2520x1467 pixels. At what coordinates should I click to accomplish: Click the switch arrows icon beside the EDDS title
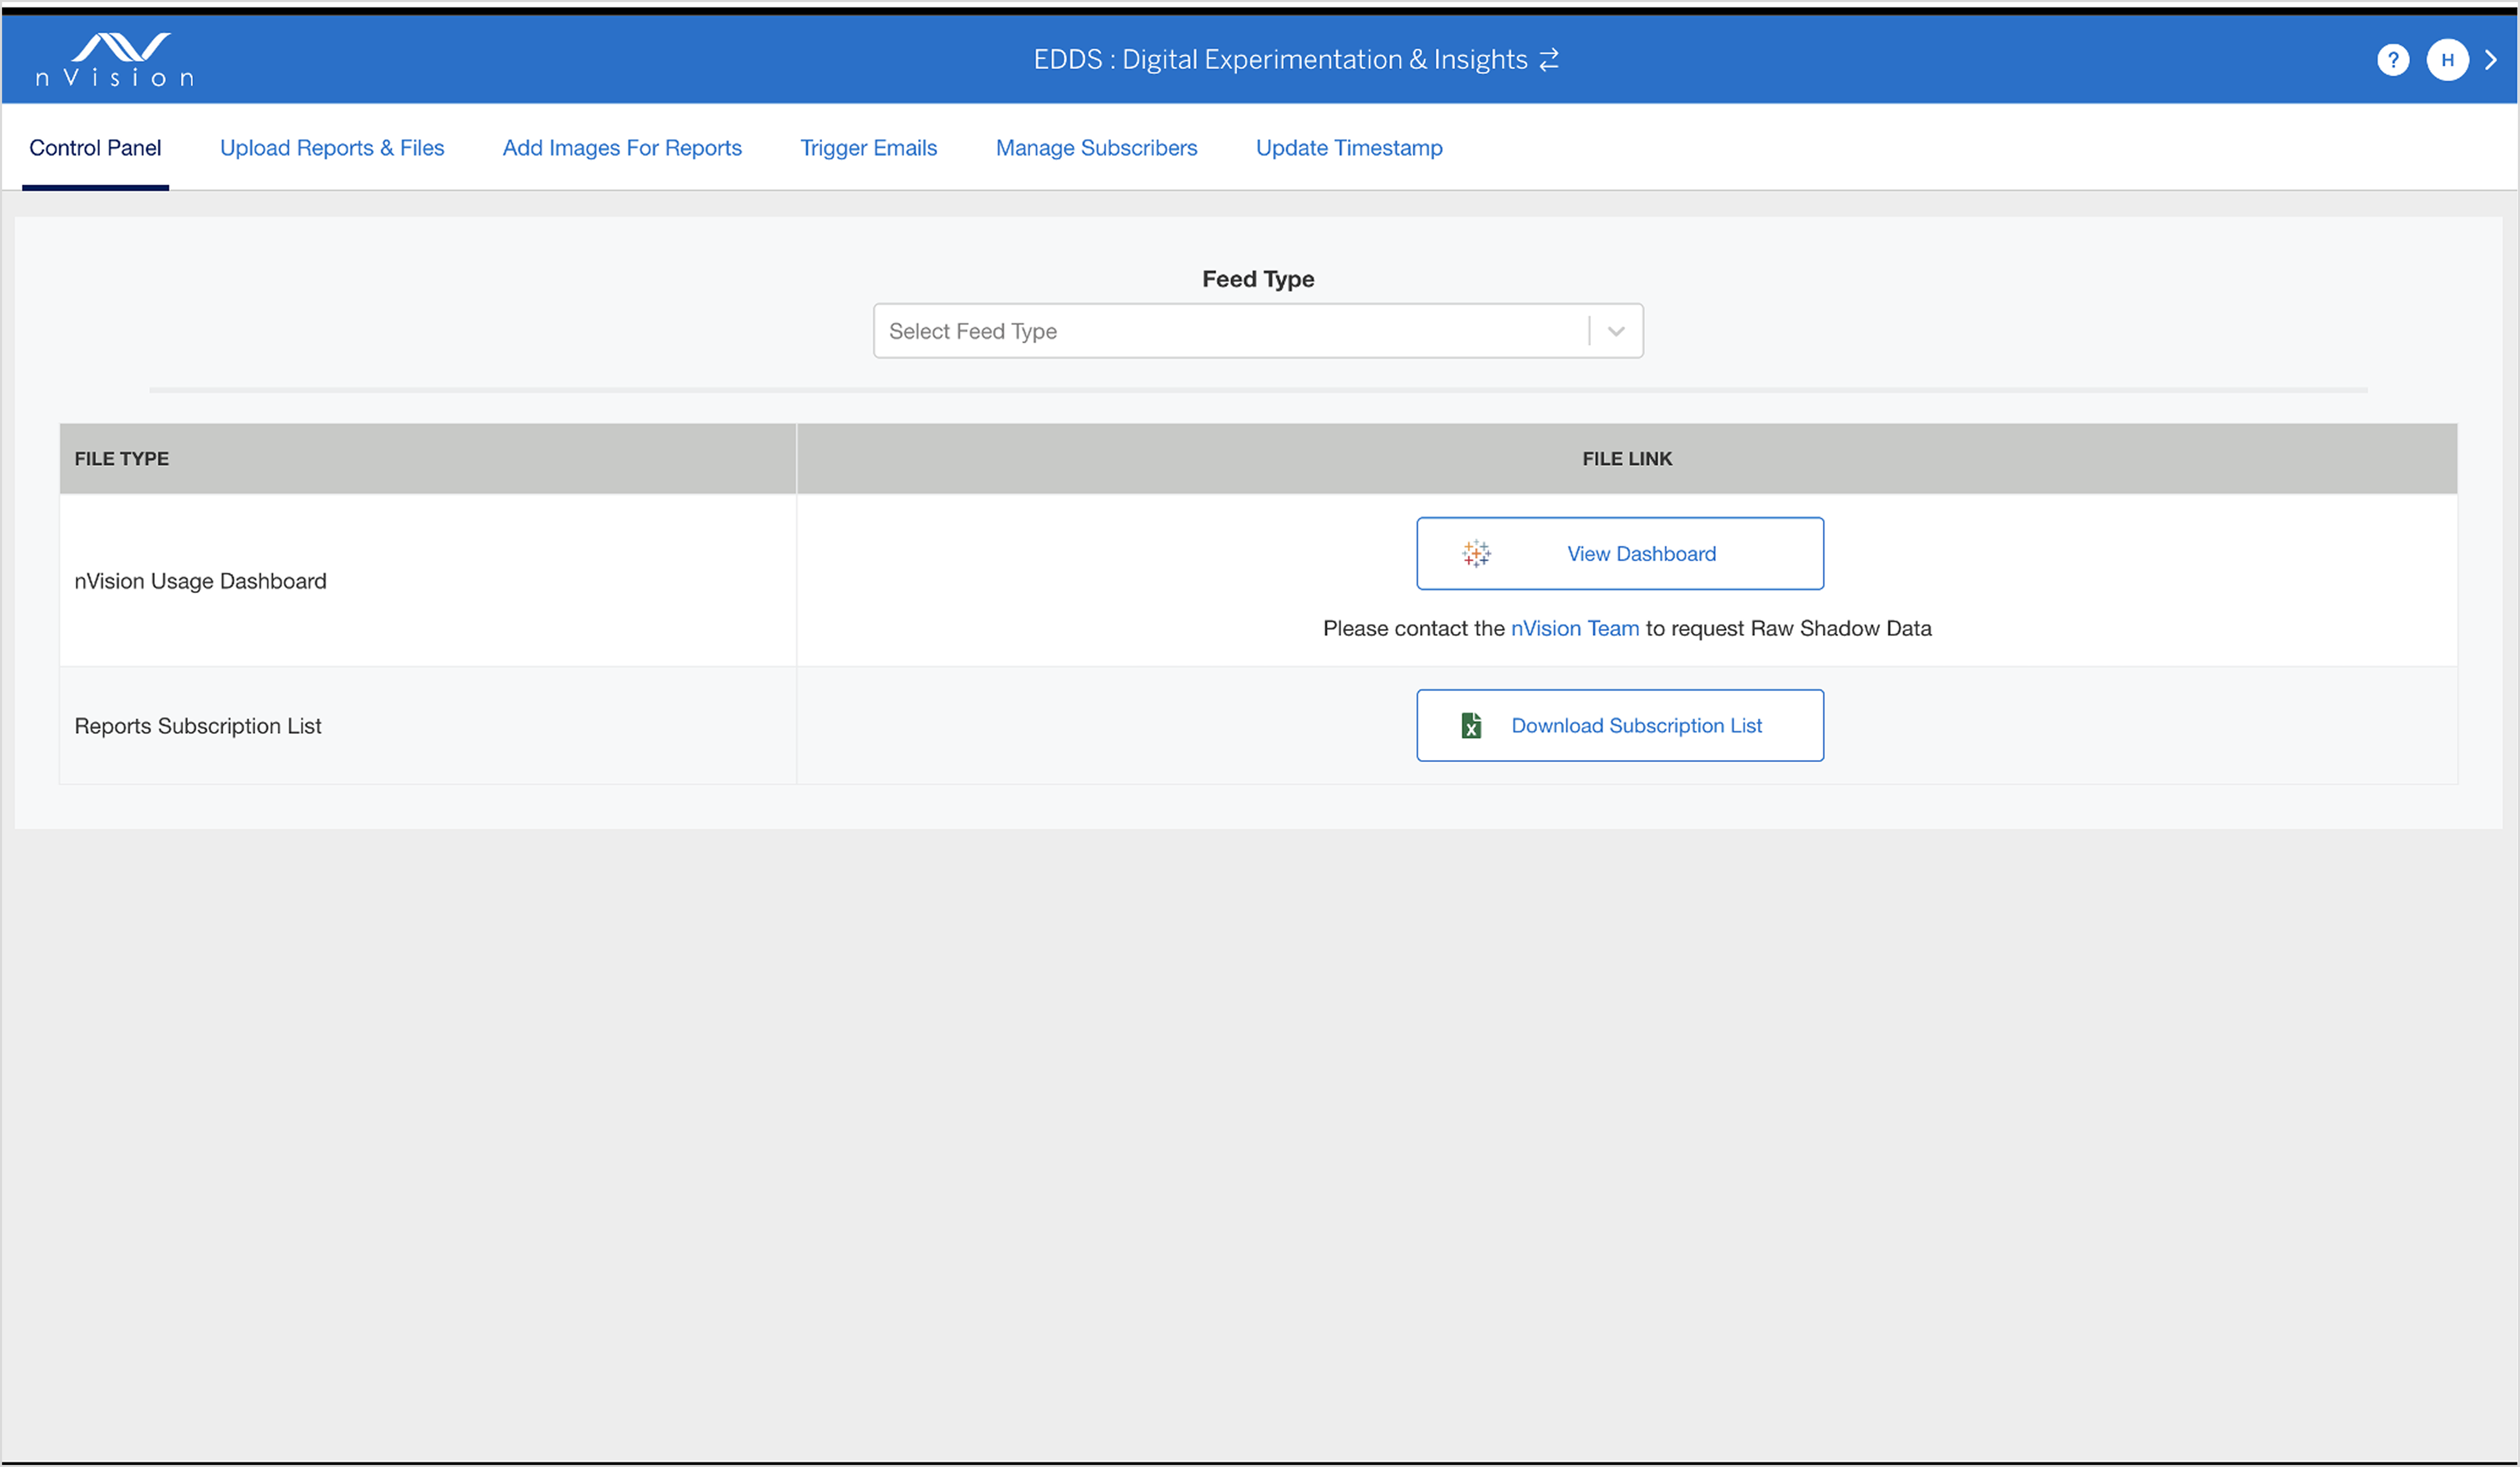pos(1549,60)
